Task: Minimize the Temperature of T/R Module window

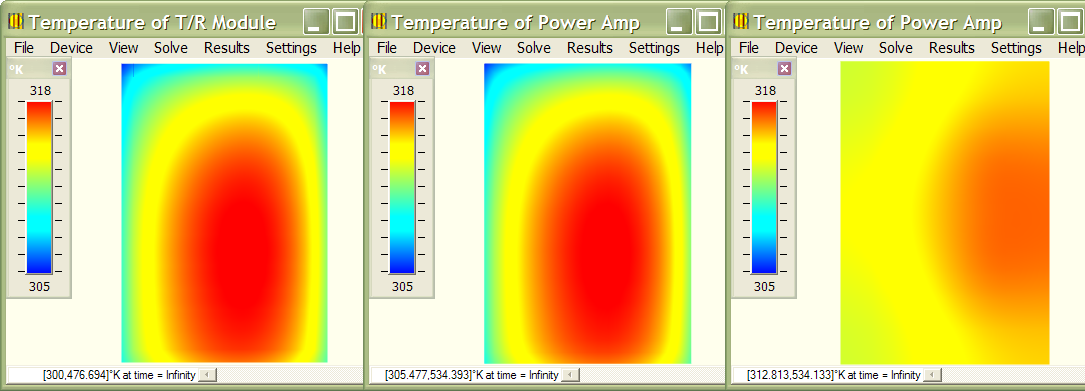Action: (316, 22)
